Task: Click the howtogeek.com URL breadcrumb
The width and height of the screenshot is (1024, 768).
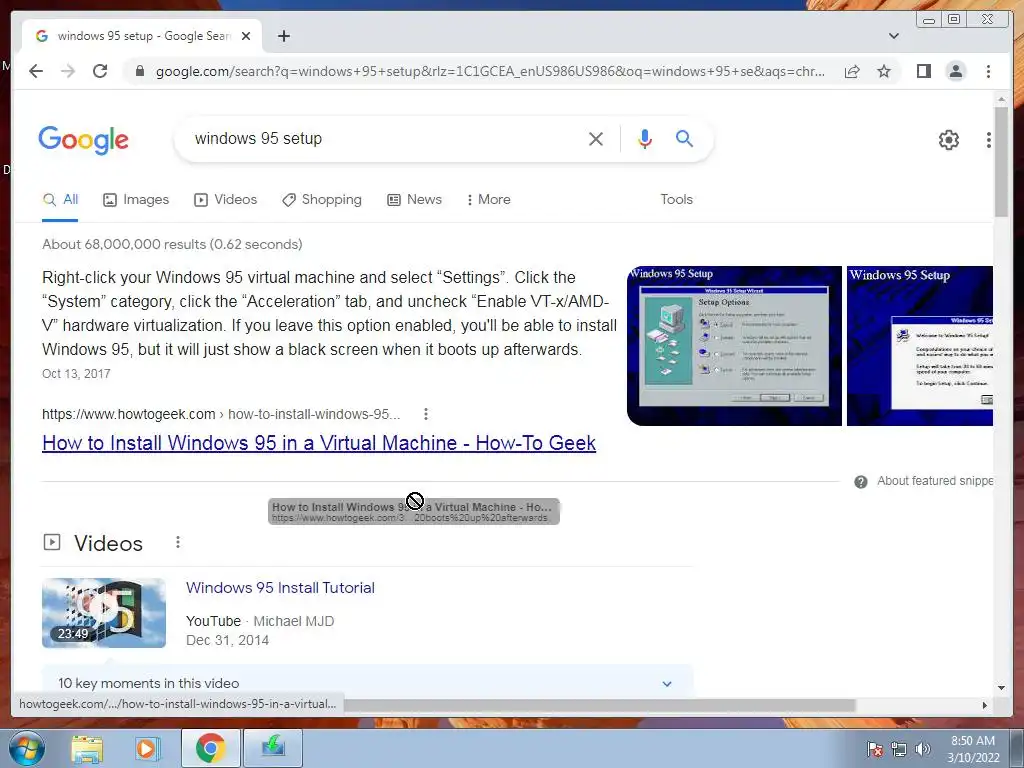Action: click(x=221, y=414)
